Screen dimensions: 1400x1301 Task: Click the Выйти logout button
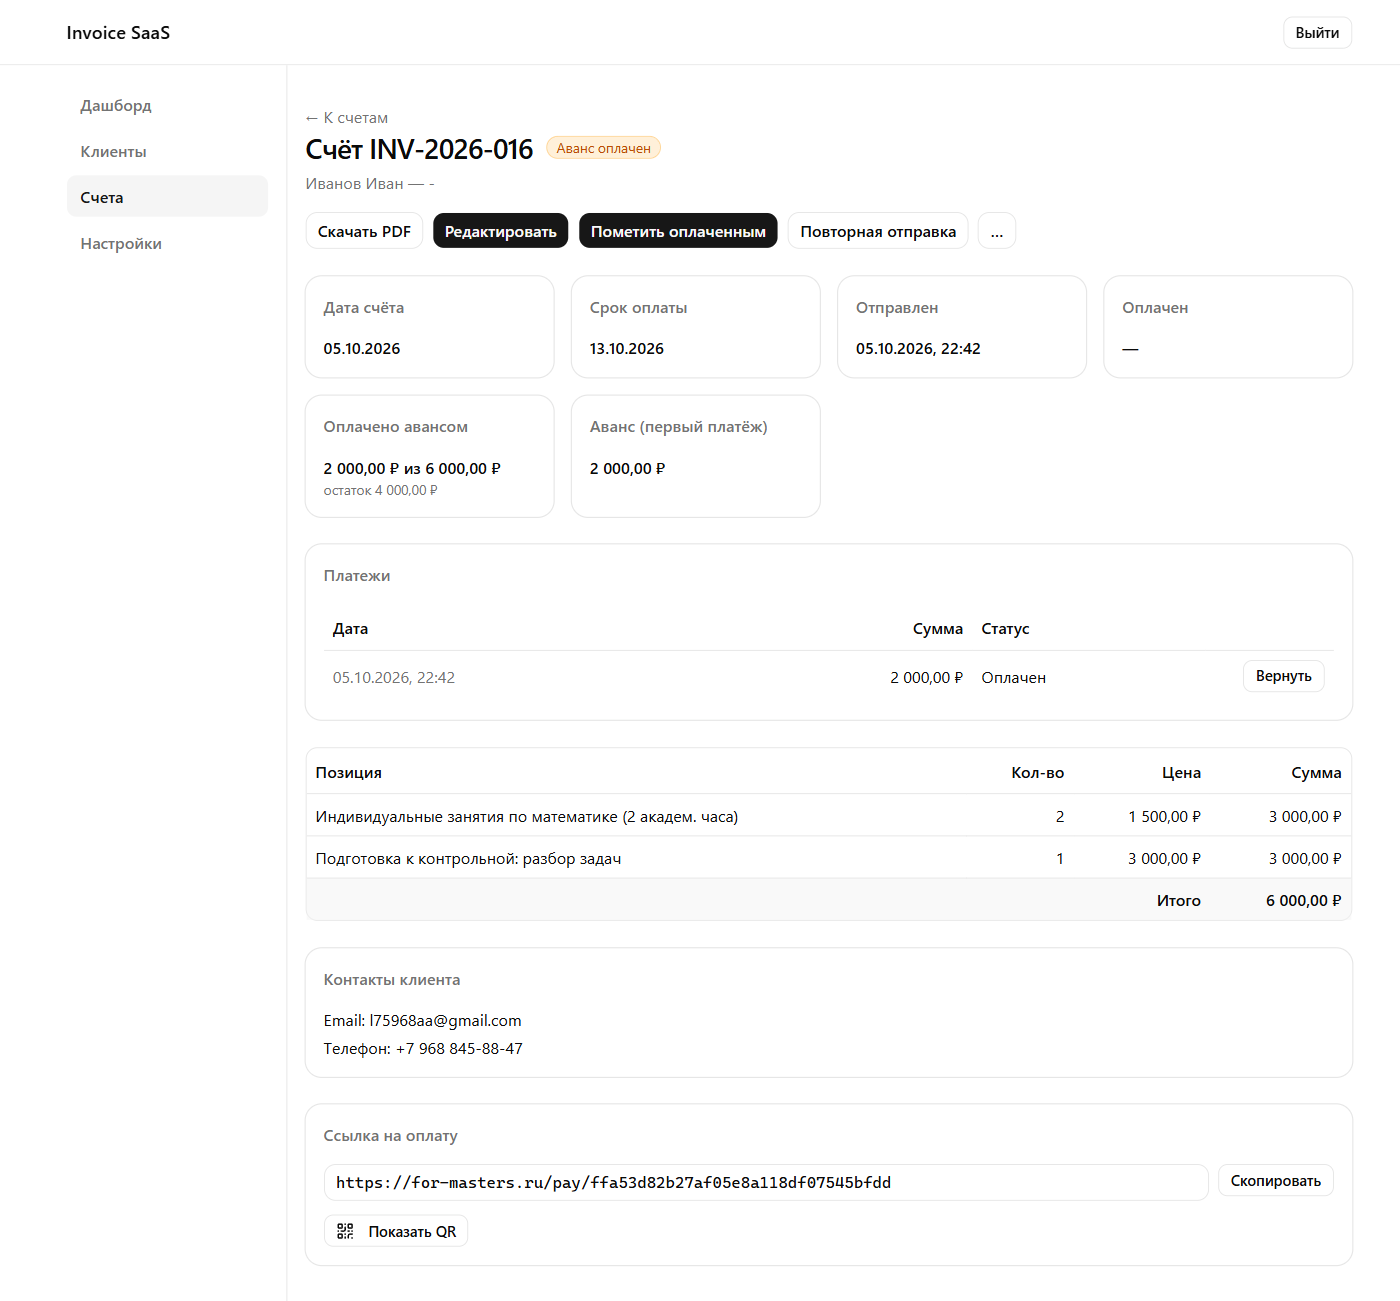1317,33
